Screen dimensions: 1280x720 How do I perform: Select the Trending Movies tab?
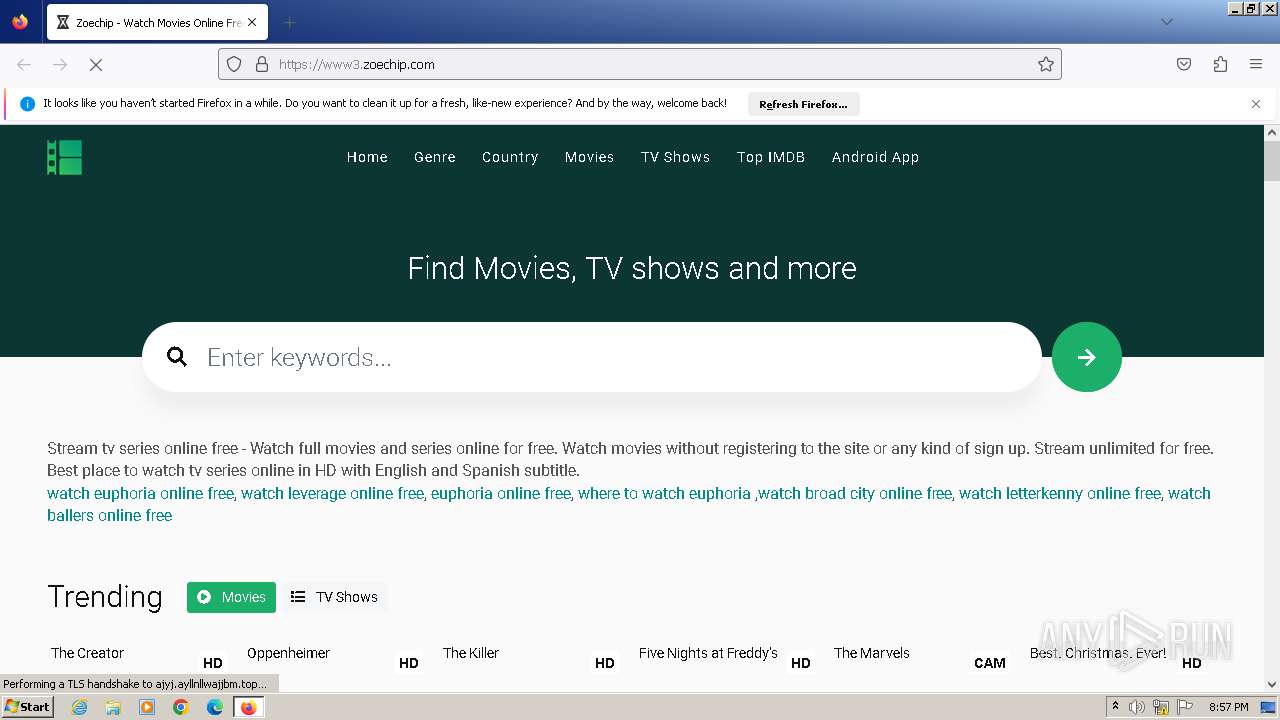coord(231,597)
